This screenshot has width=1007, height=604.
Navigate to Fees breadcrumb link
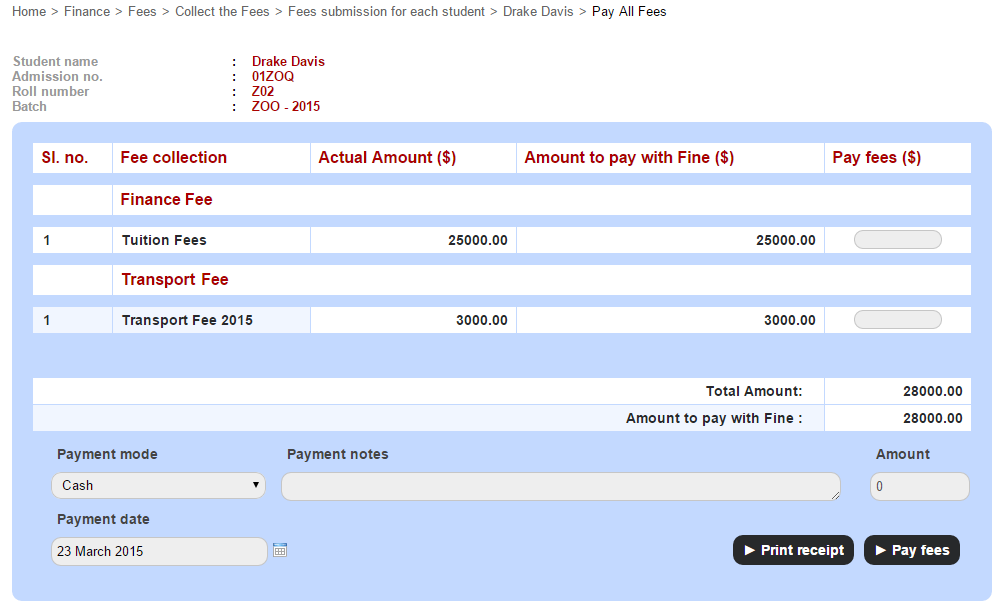pos(142,12)
